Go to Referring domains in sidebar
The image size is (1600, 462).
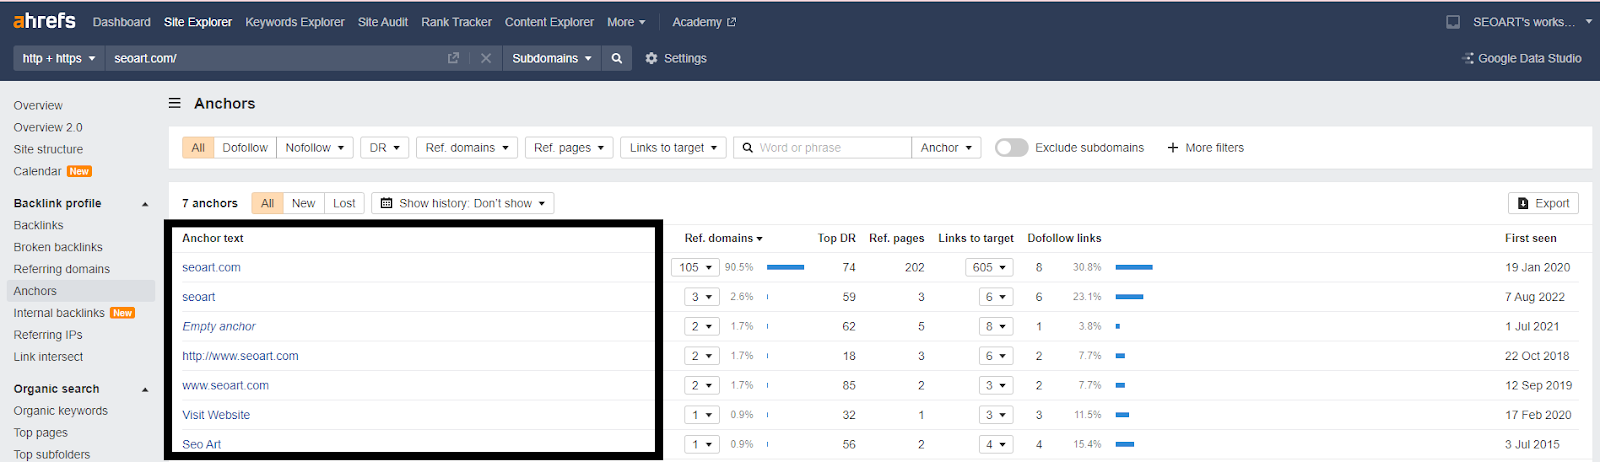(x=62, y=269)
